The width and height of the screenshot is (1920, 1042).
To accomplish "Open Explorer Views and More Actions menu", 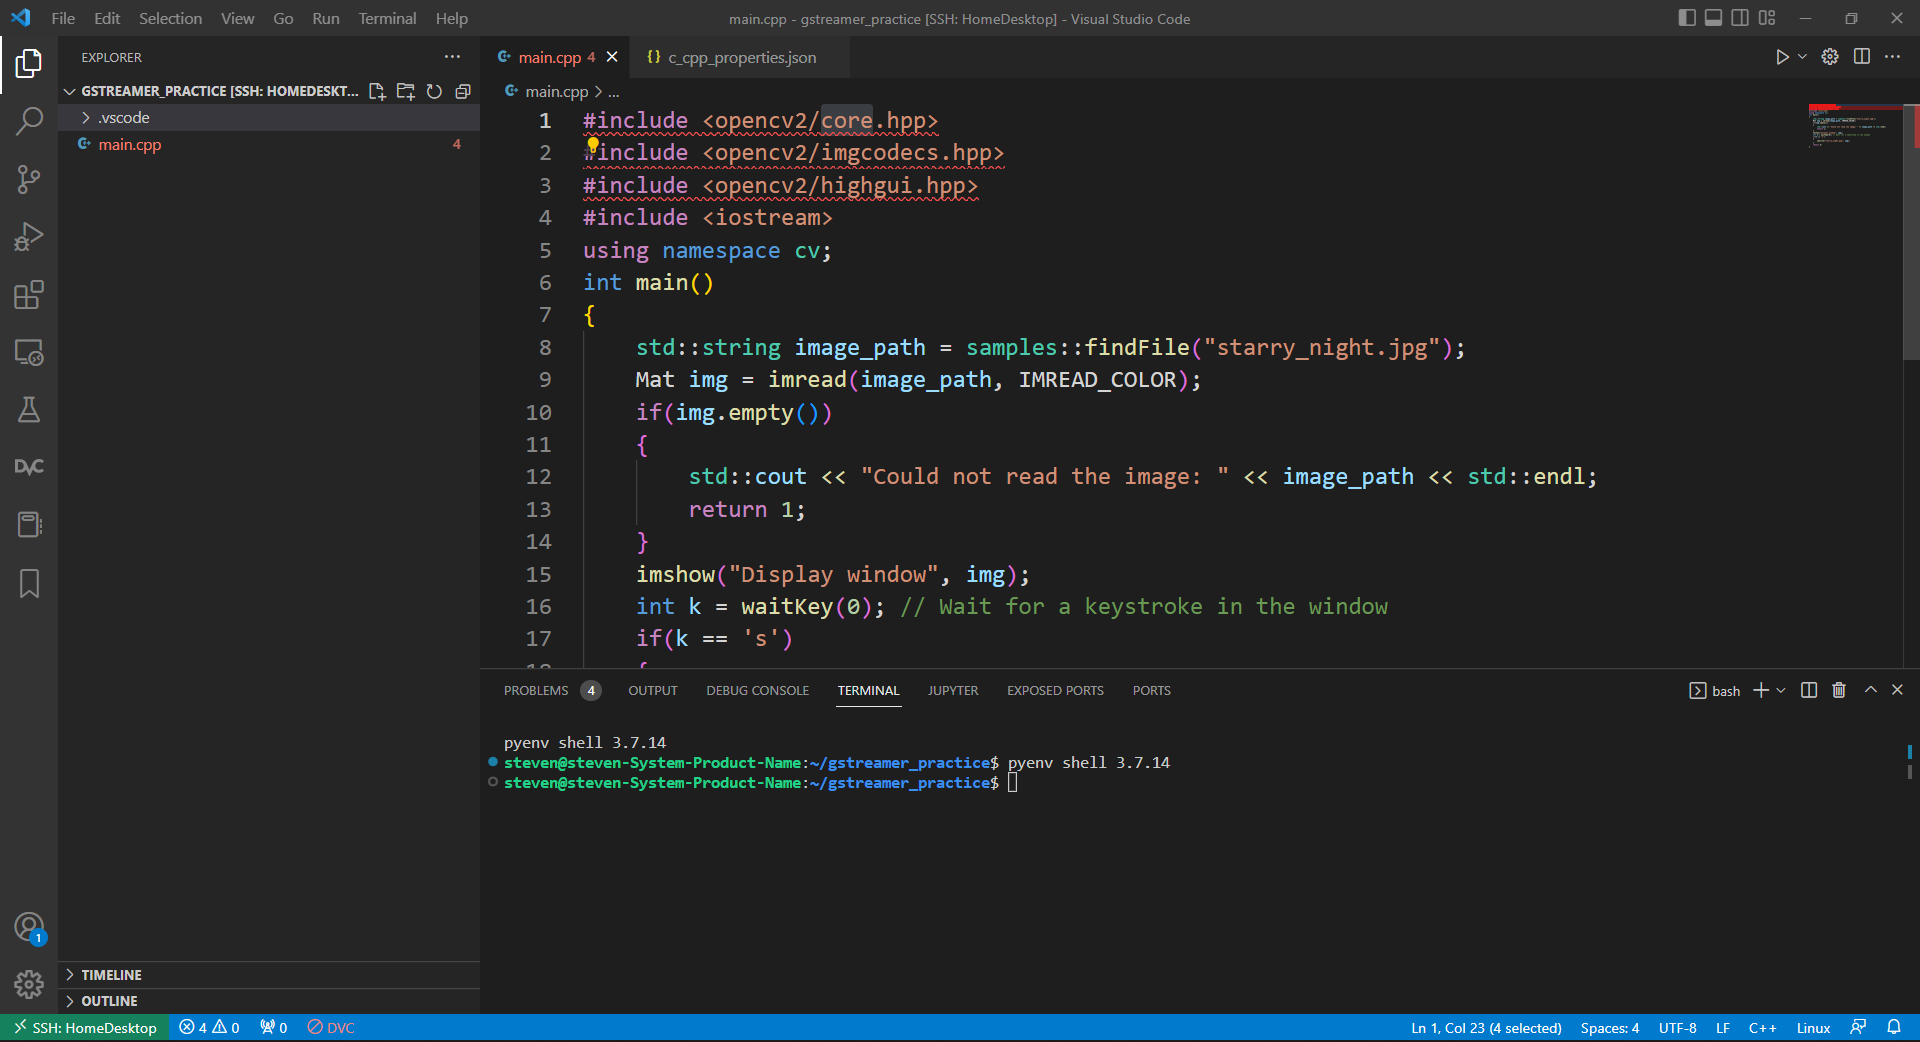I will pos(453,57).
